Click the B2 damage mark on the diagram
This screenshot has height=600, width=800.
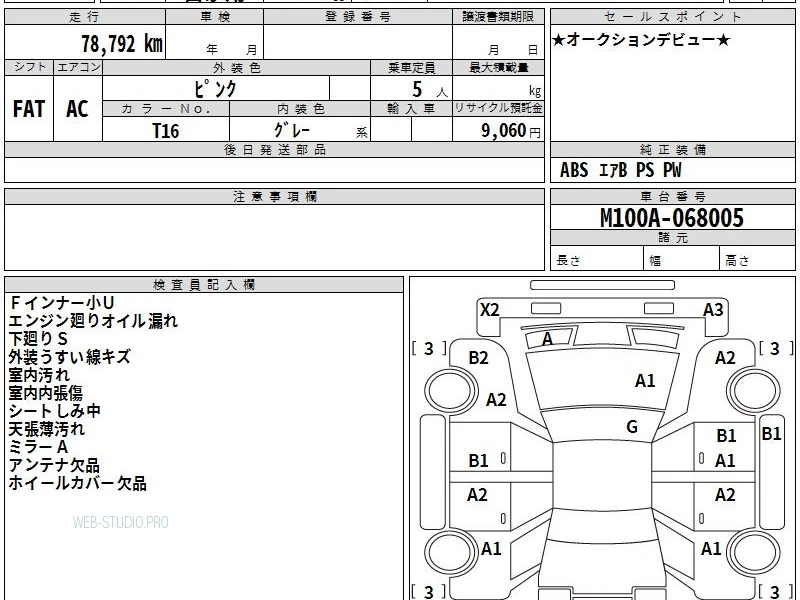pyautogui.click(x=478, y=358)
